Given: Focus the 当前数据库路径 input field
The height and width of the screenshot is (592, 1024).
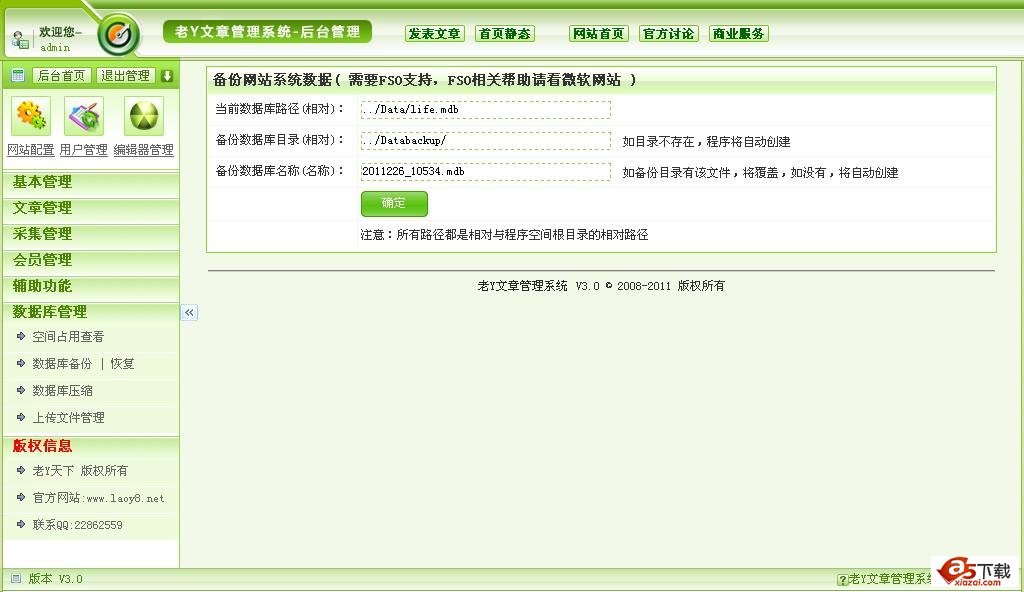Looking at the screenshot, I should tap(486, 109).
